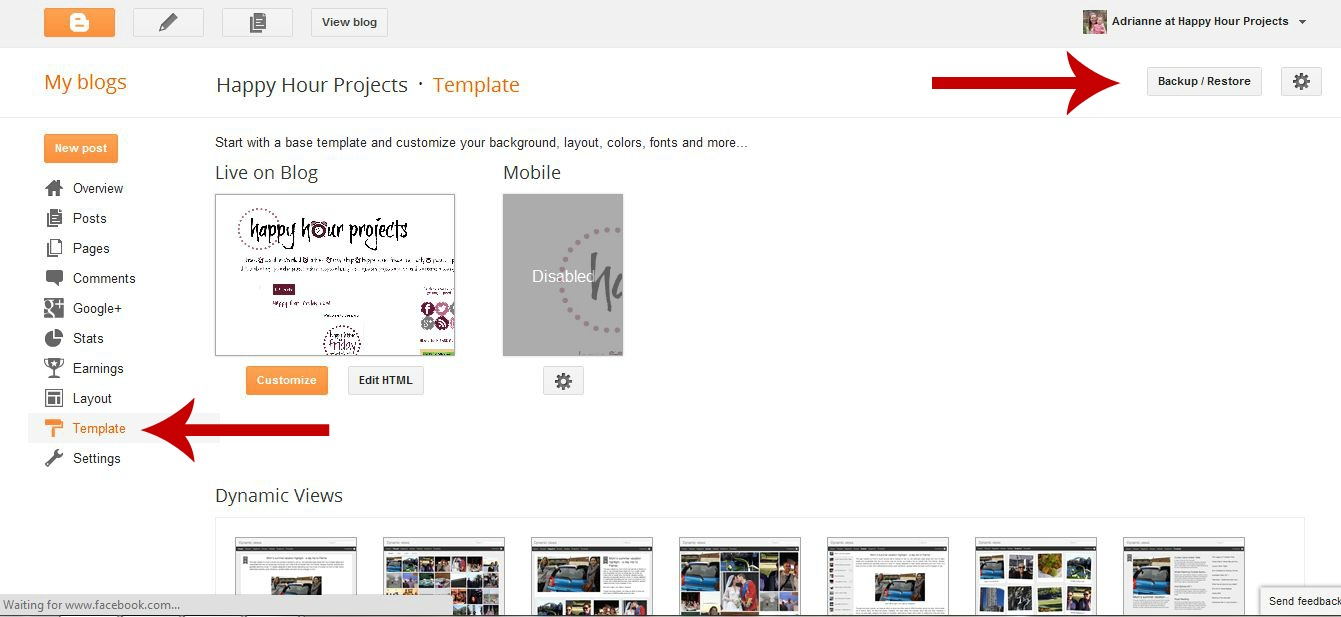Select the fifth Dynamic Views template thumbnail
The width and height of the screenshot is (1341, 617).
coord(888,576)
